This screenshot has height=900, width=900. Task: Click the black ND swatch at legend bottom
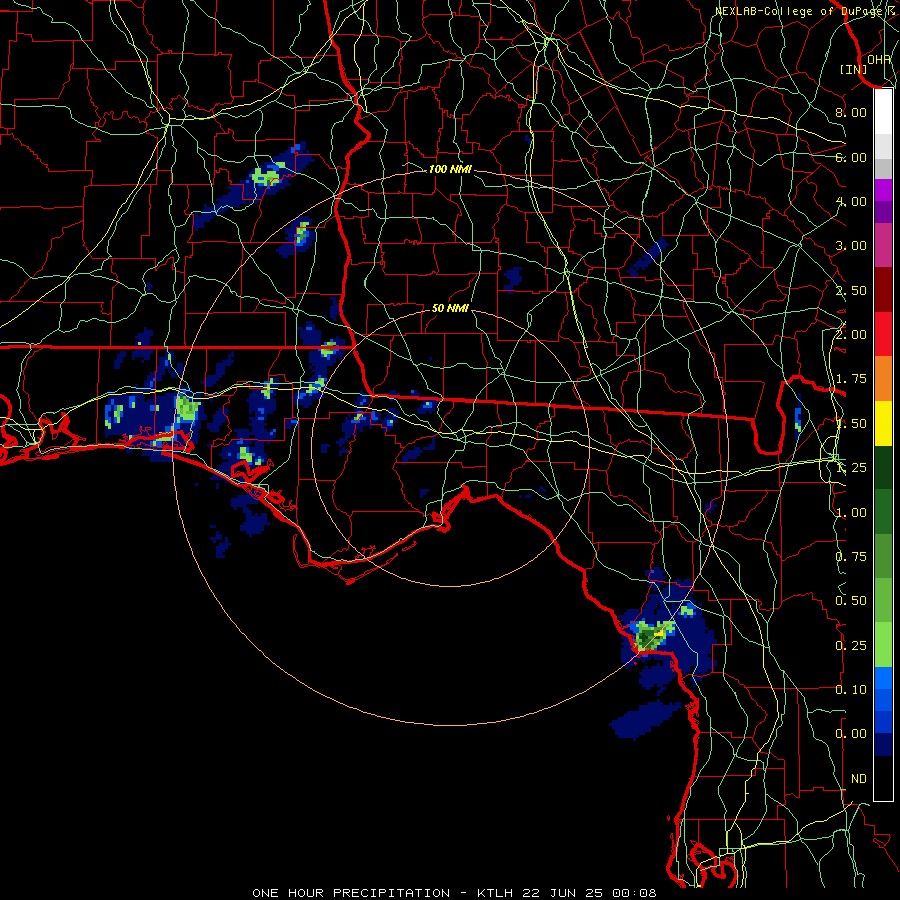883,778
